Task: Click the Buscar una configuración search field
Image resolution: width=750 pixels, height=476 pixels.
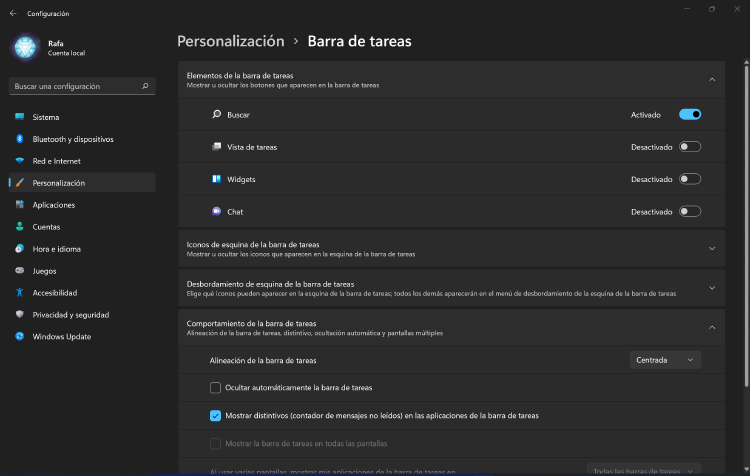Action: click(x=82, y=86)
